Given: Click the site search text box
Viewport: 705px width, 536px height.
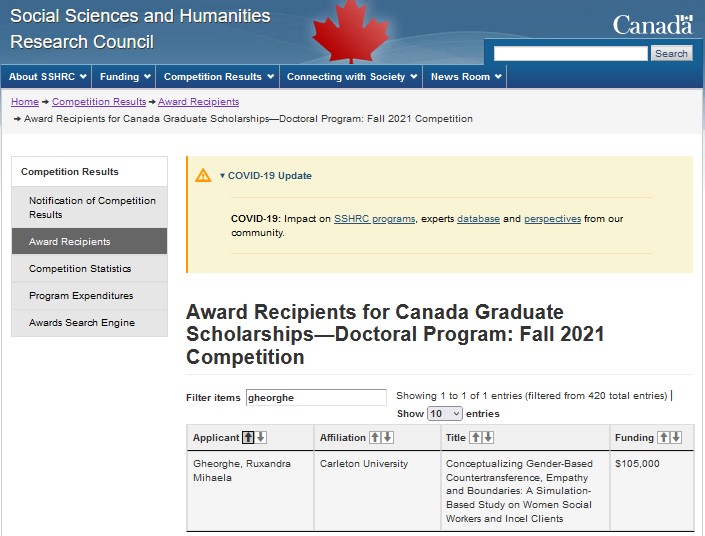Looking at the screenshot, I should click(570, 54).
